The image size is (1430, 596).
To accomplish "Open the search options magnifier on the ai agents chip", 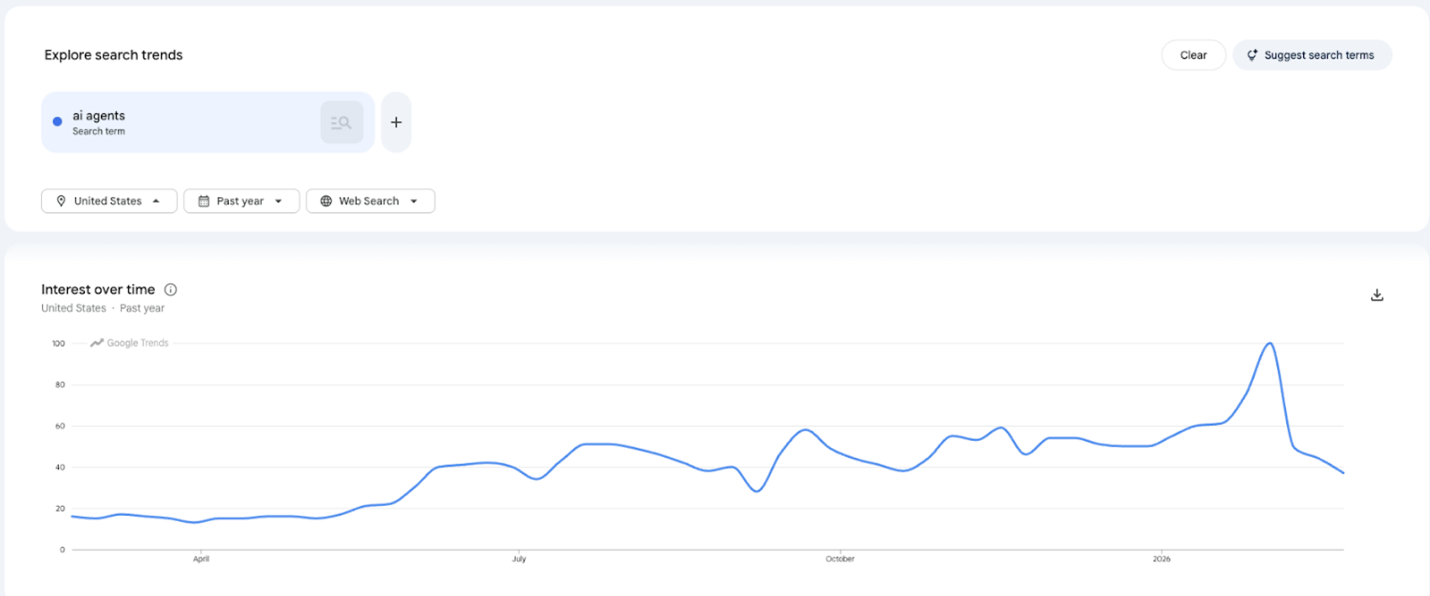I will (341, 121).
